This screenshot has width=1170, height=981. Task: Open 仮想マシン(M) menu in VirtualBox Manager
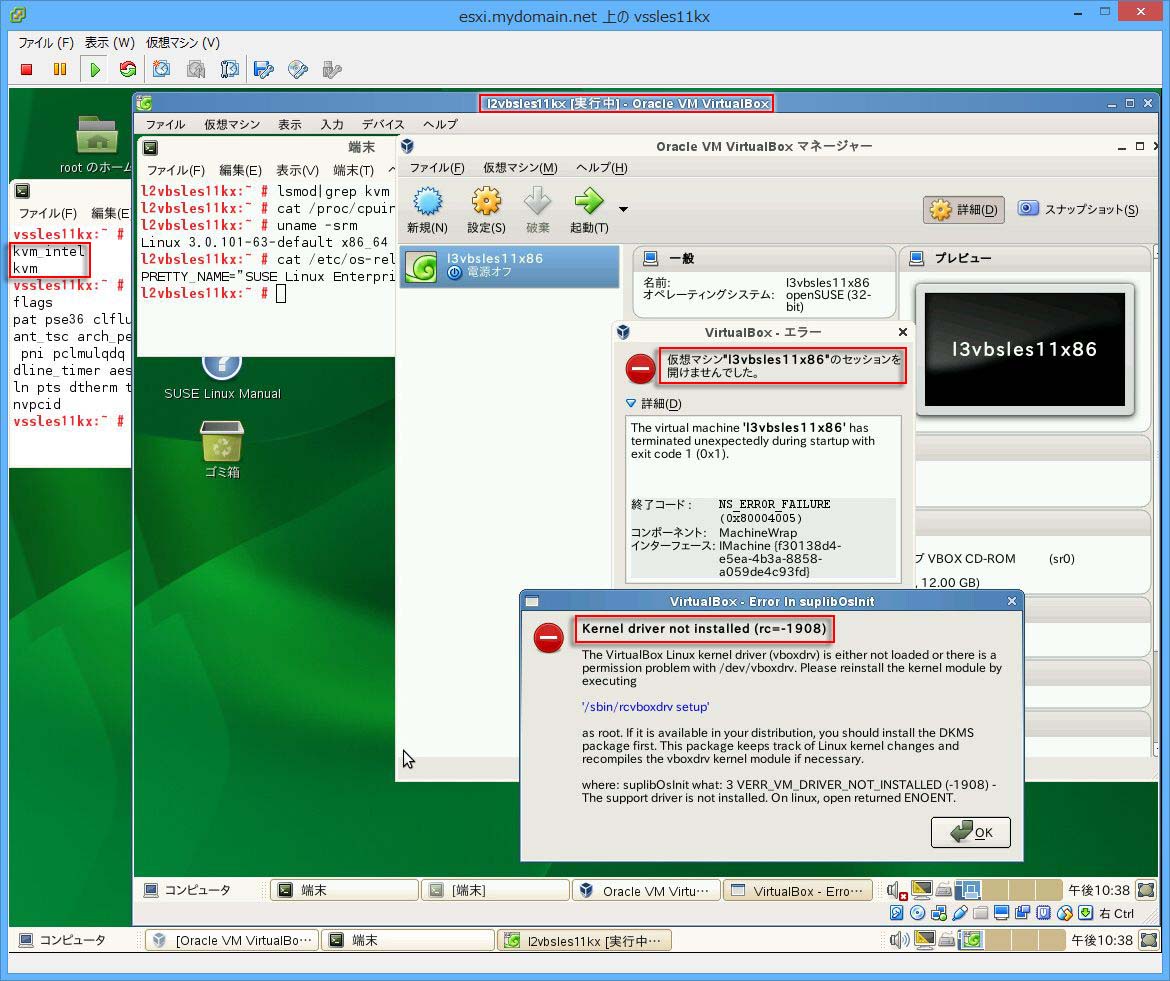(520, 168)
